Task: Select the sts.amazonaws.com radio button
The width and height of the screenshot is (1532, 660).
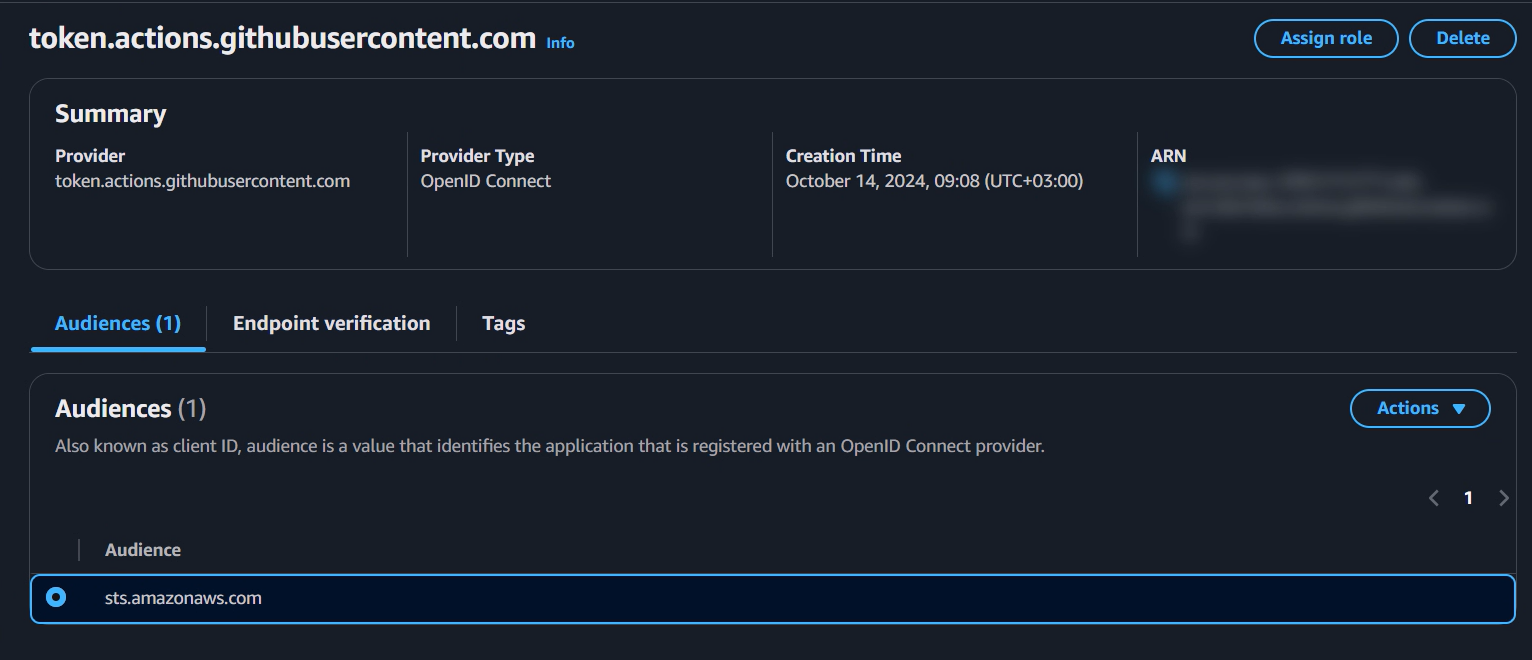Action: [x=56, y=598]
